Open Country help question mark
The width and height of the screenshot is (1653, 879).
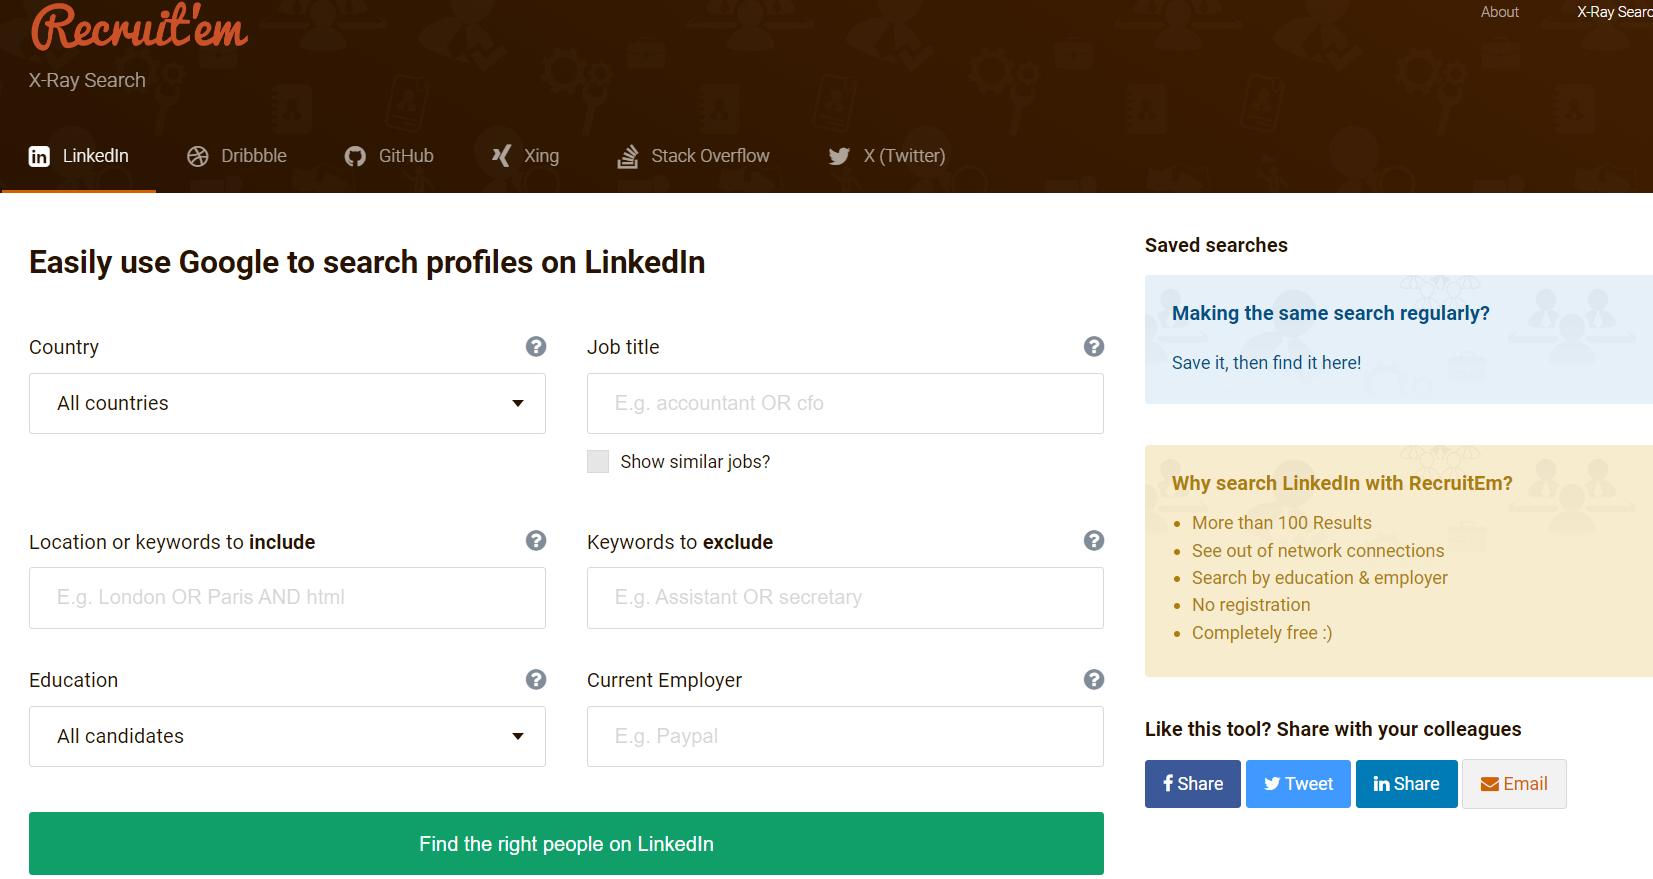click(536, 346)
